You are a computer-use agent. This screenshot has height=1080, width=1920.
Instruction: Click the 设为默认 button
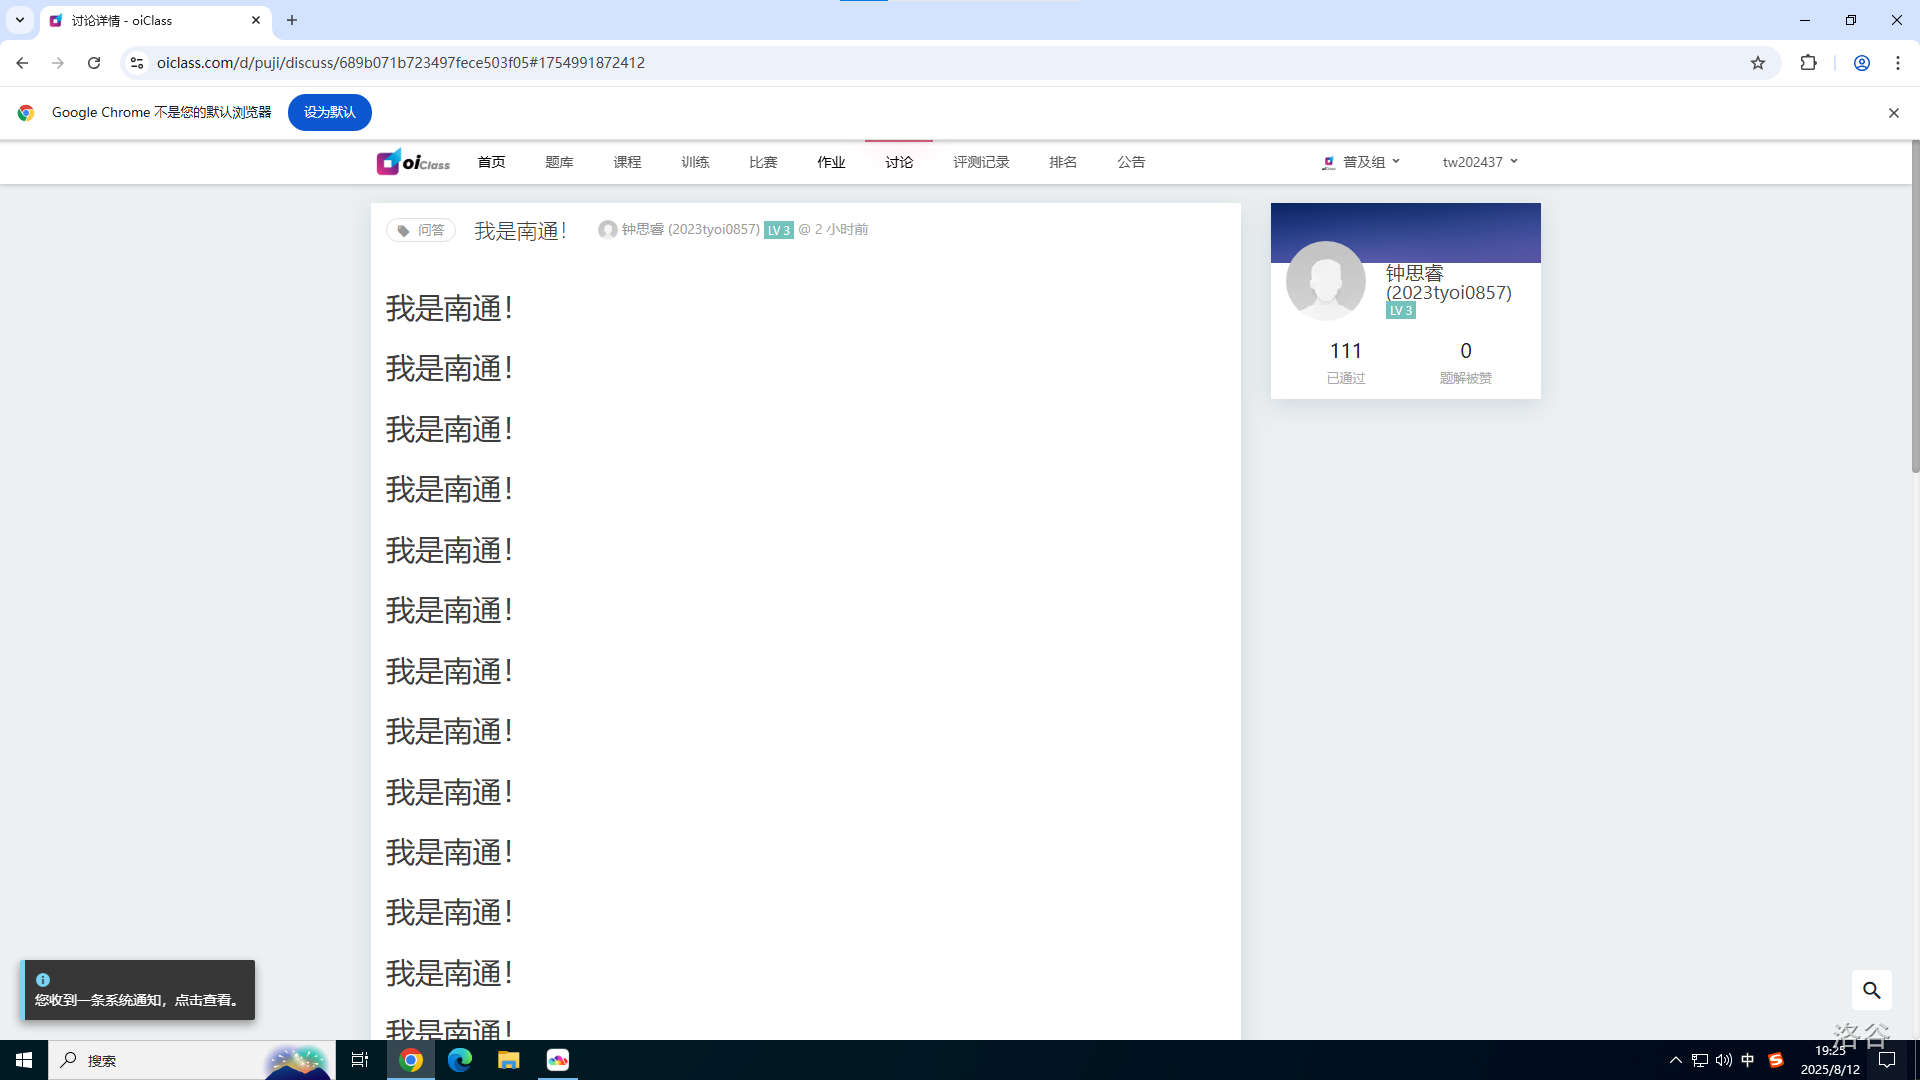[x=329, y=112]
